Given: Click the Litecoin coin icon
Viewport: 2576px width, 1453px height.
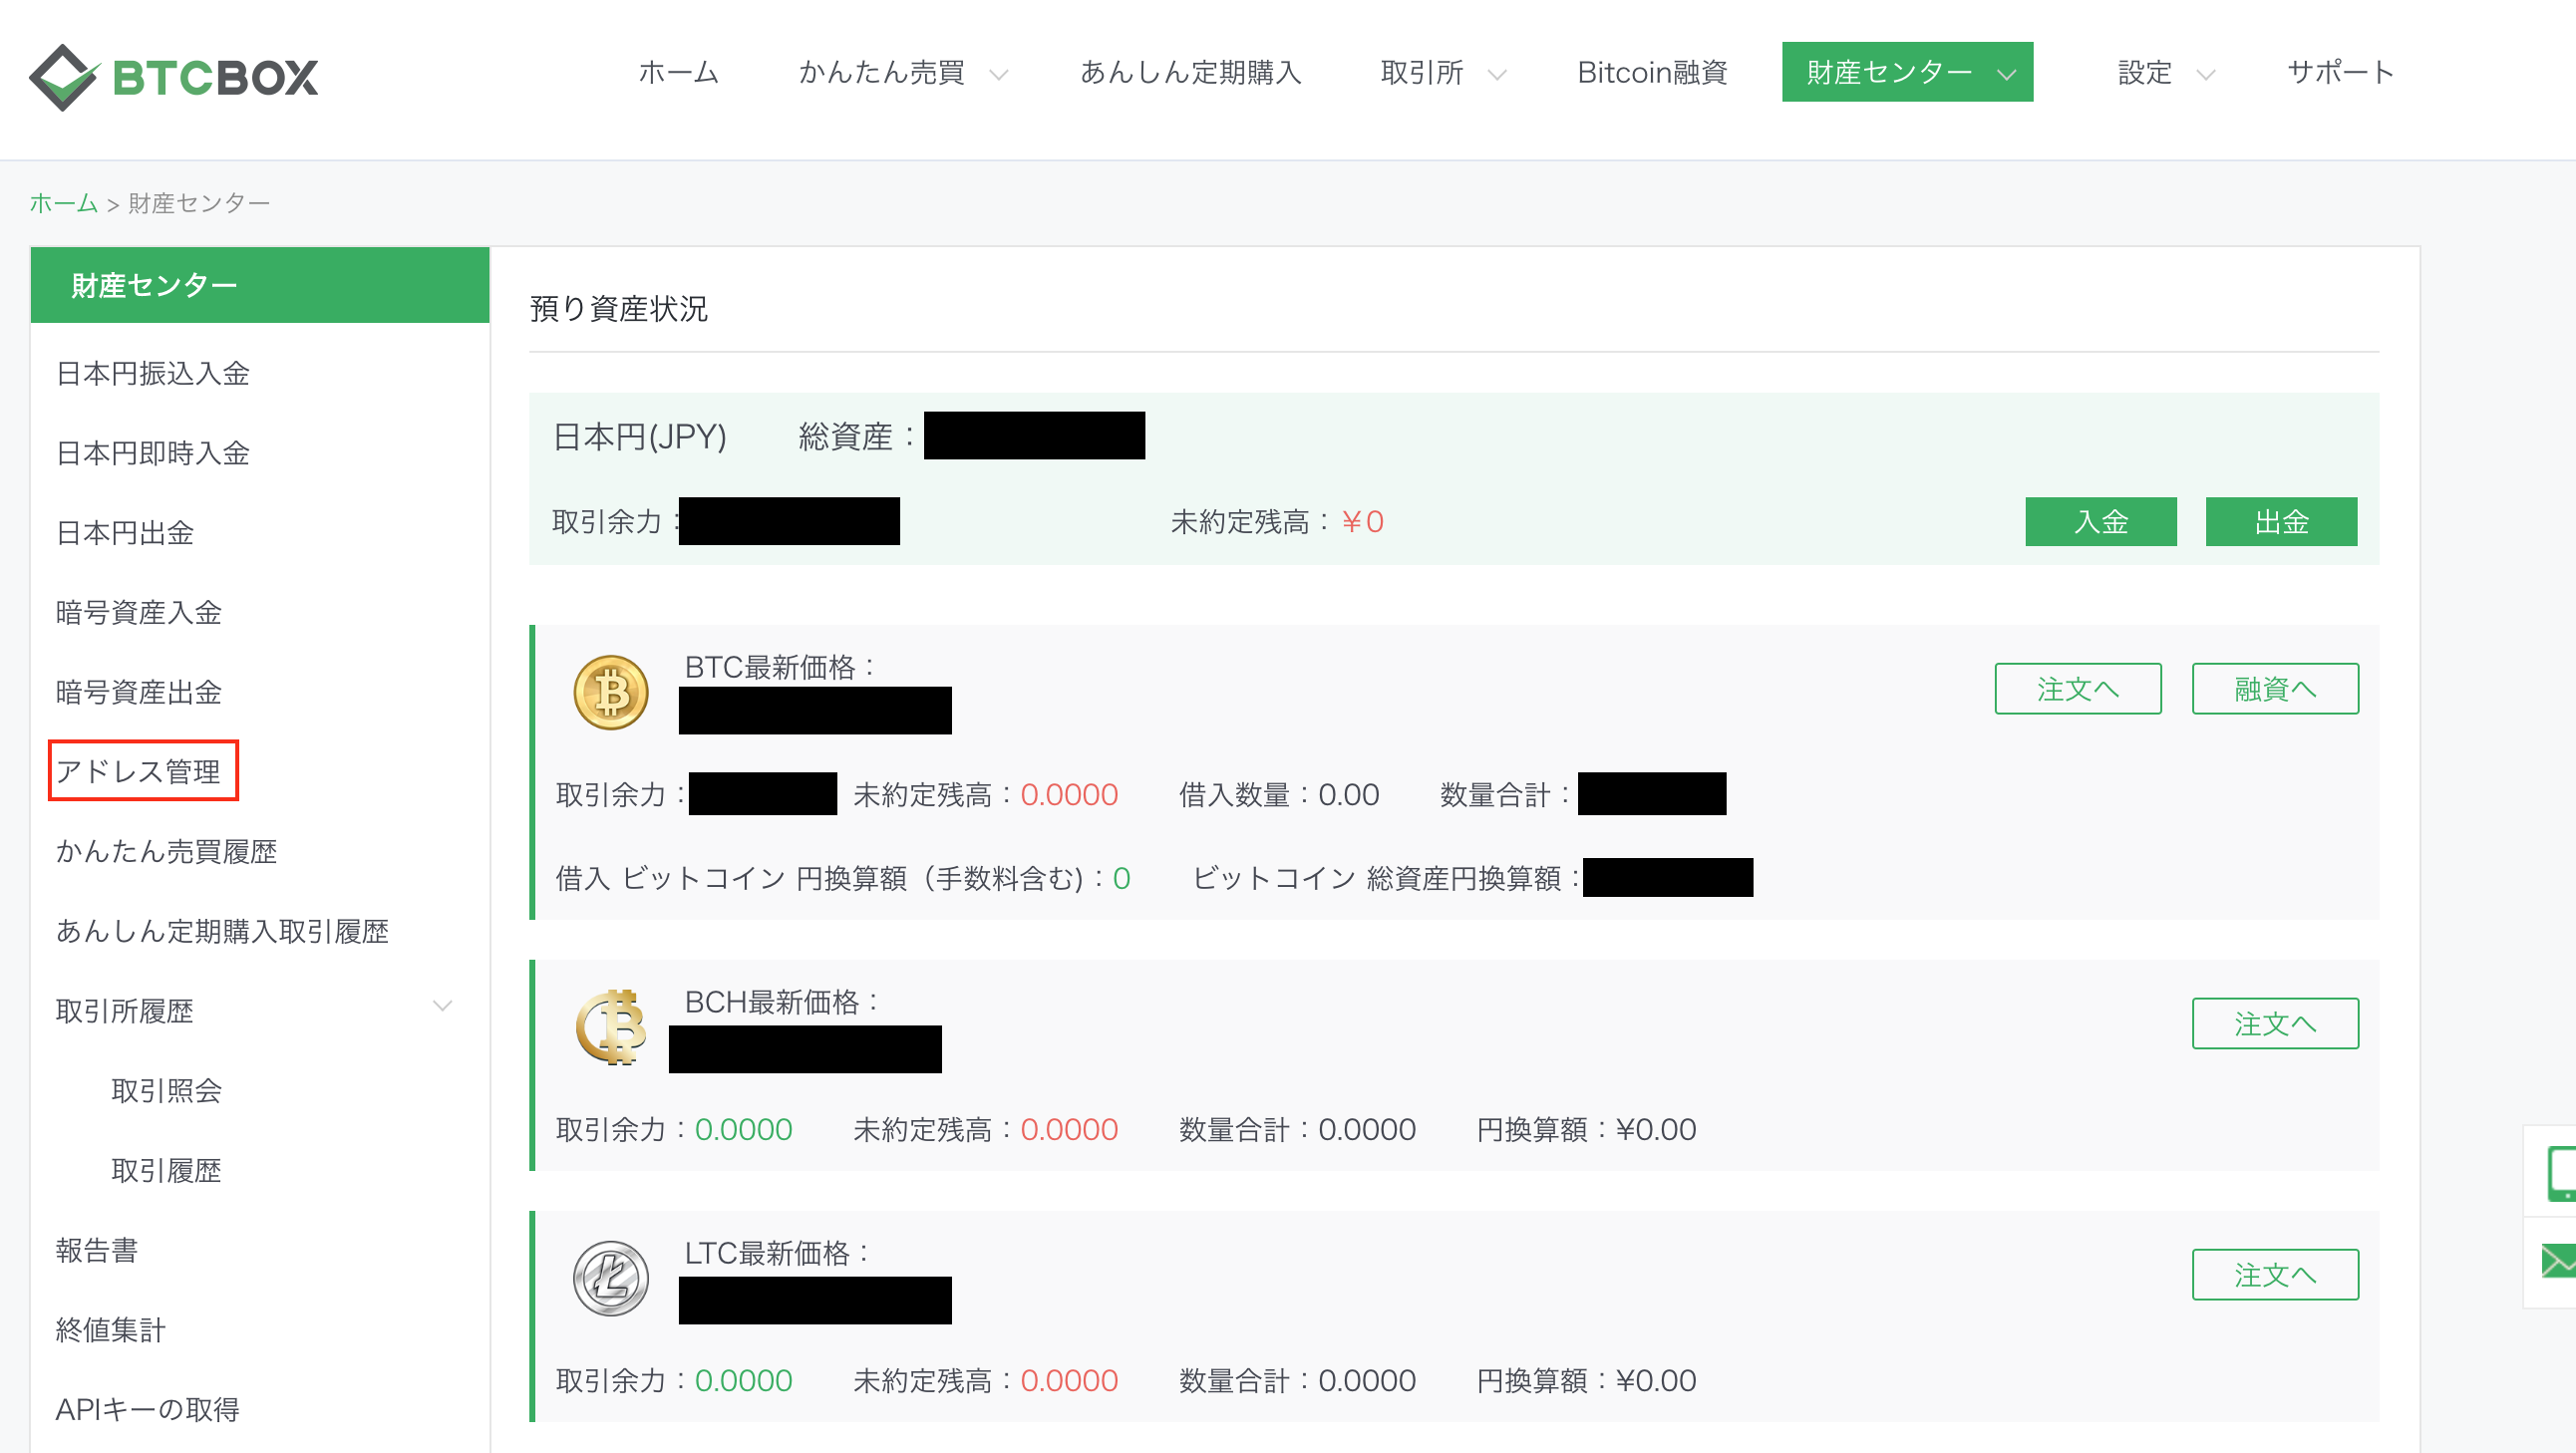Looking at the screenshot, I should click(610, 1278).
